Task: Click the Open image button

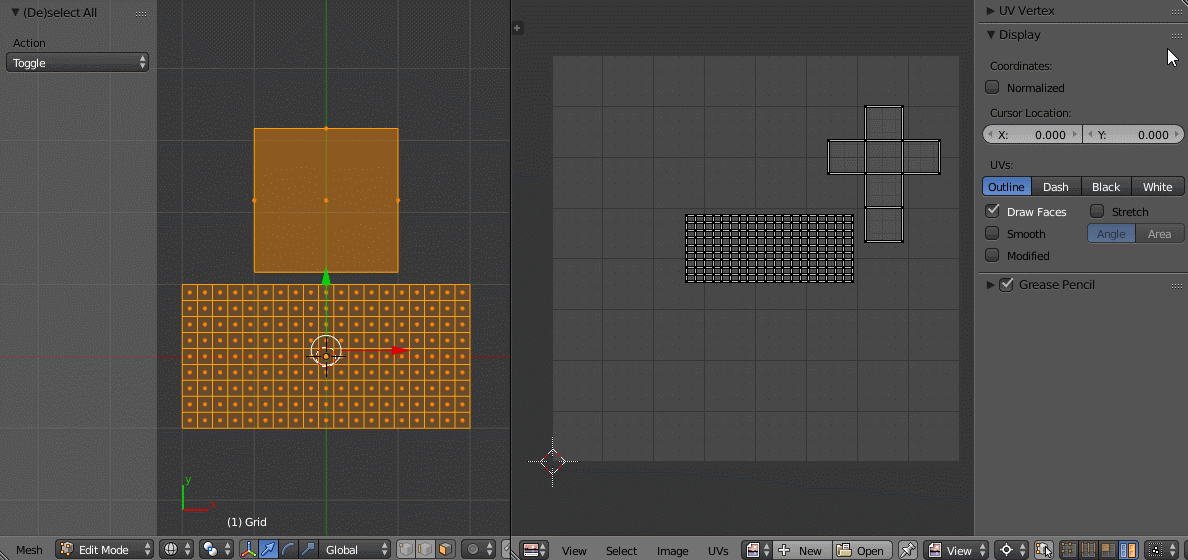Action: pyautogui.click(x=861, y=551)
